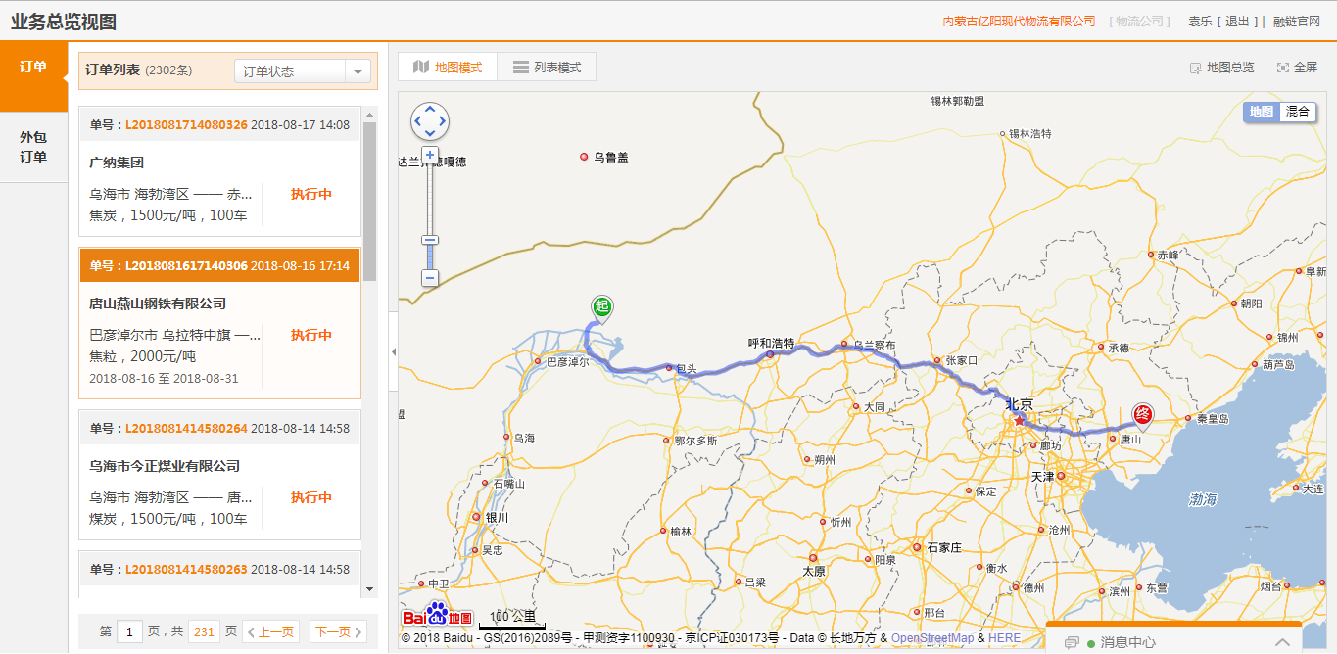The height and width of the screenshot is (654, 1337).
Task: Open order number L2018081414580264
Action: point(186,429)
